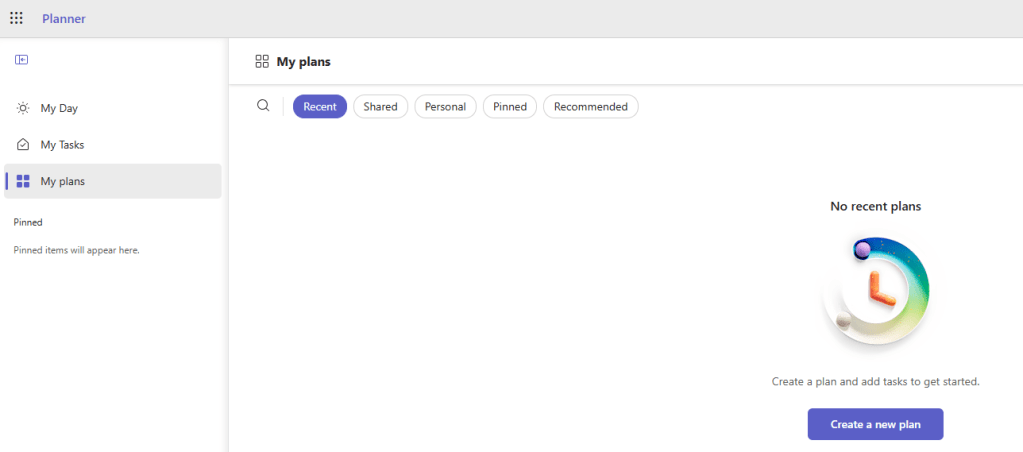Enable the Personal plans filter
This screenshot has height=452, width=1023.
click(x=445, y=107)
